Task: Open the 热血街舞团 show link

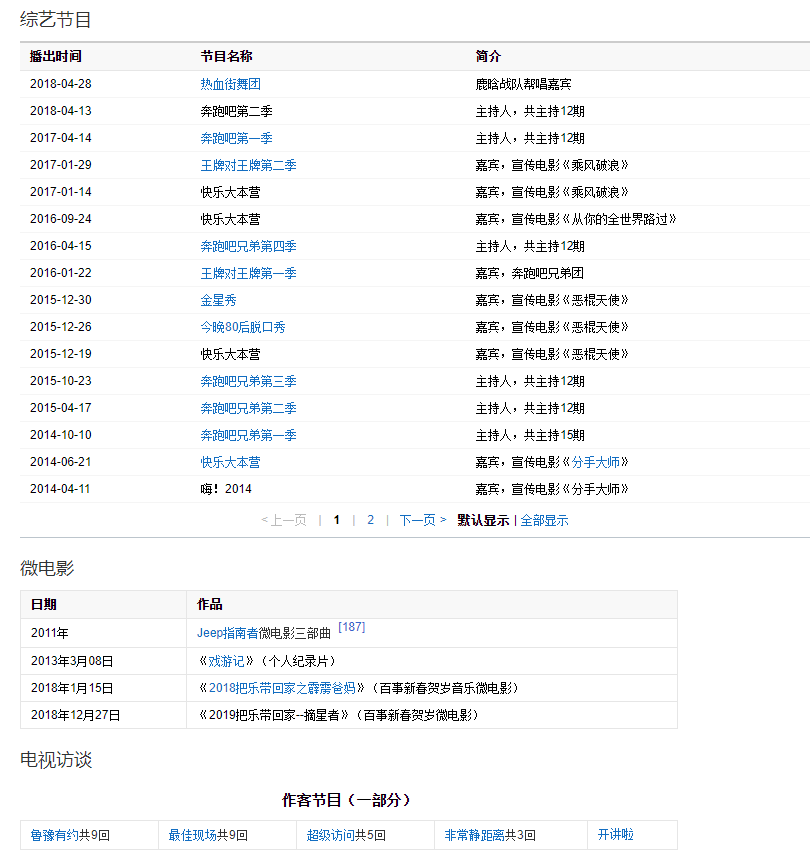Action: (x=230, y=84)
